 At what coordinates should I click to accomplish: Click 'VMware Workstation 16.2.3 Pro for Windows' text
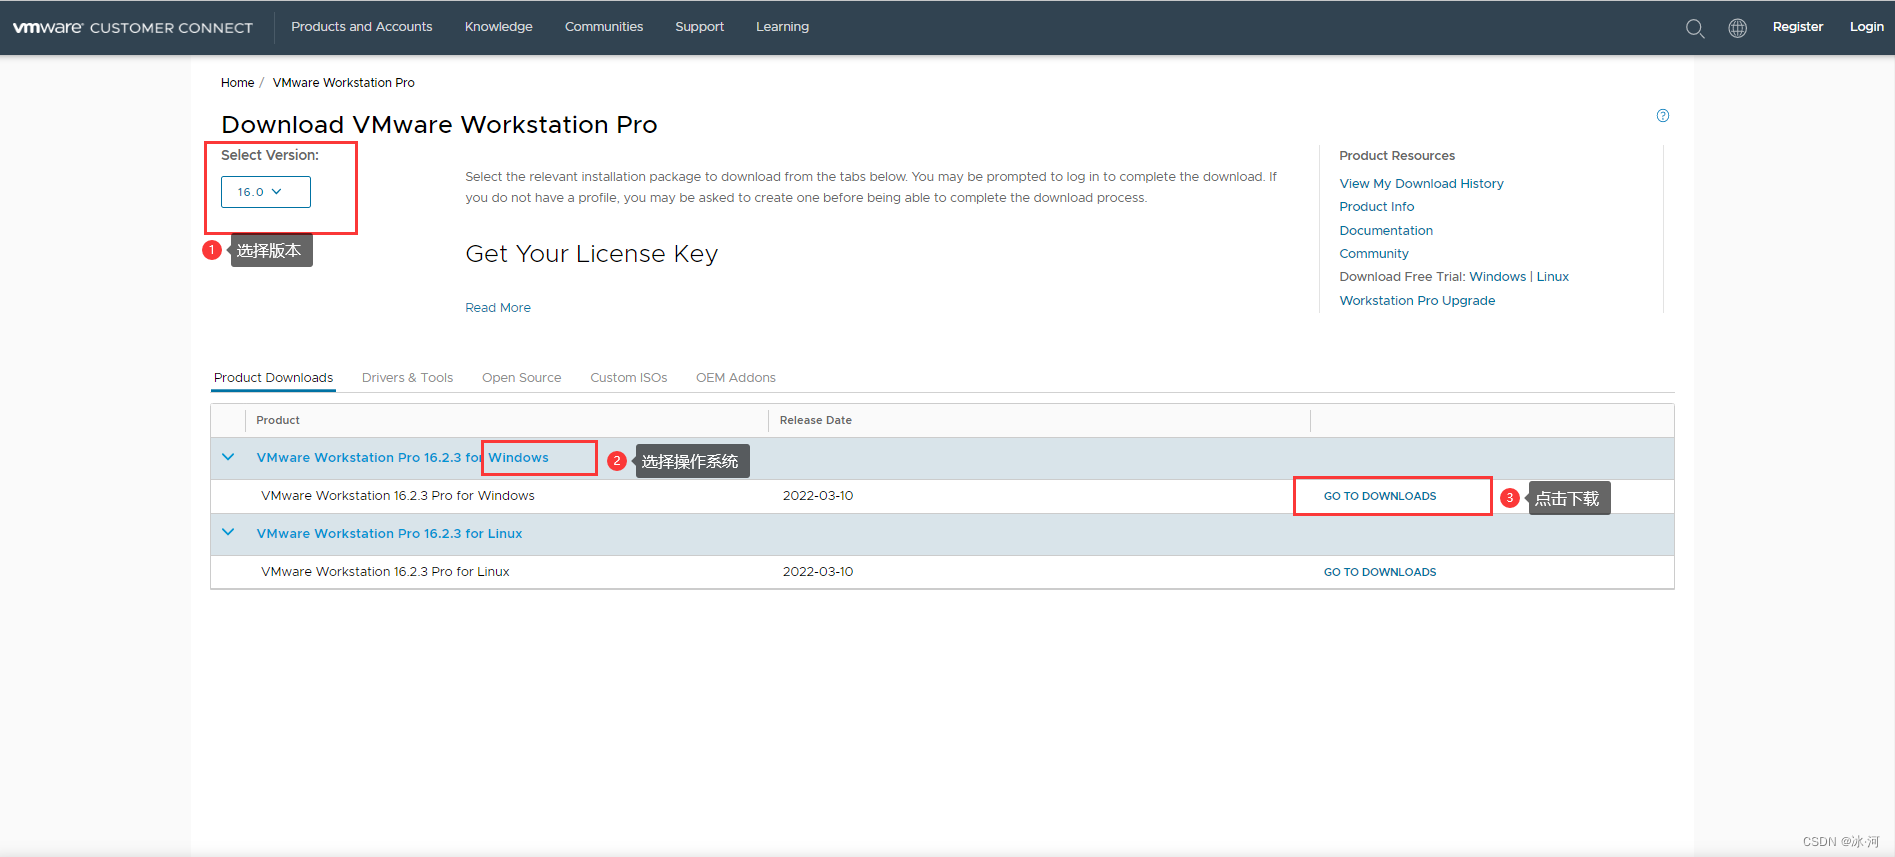398,496
